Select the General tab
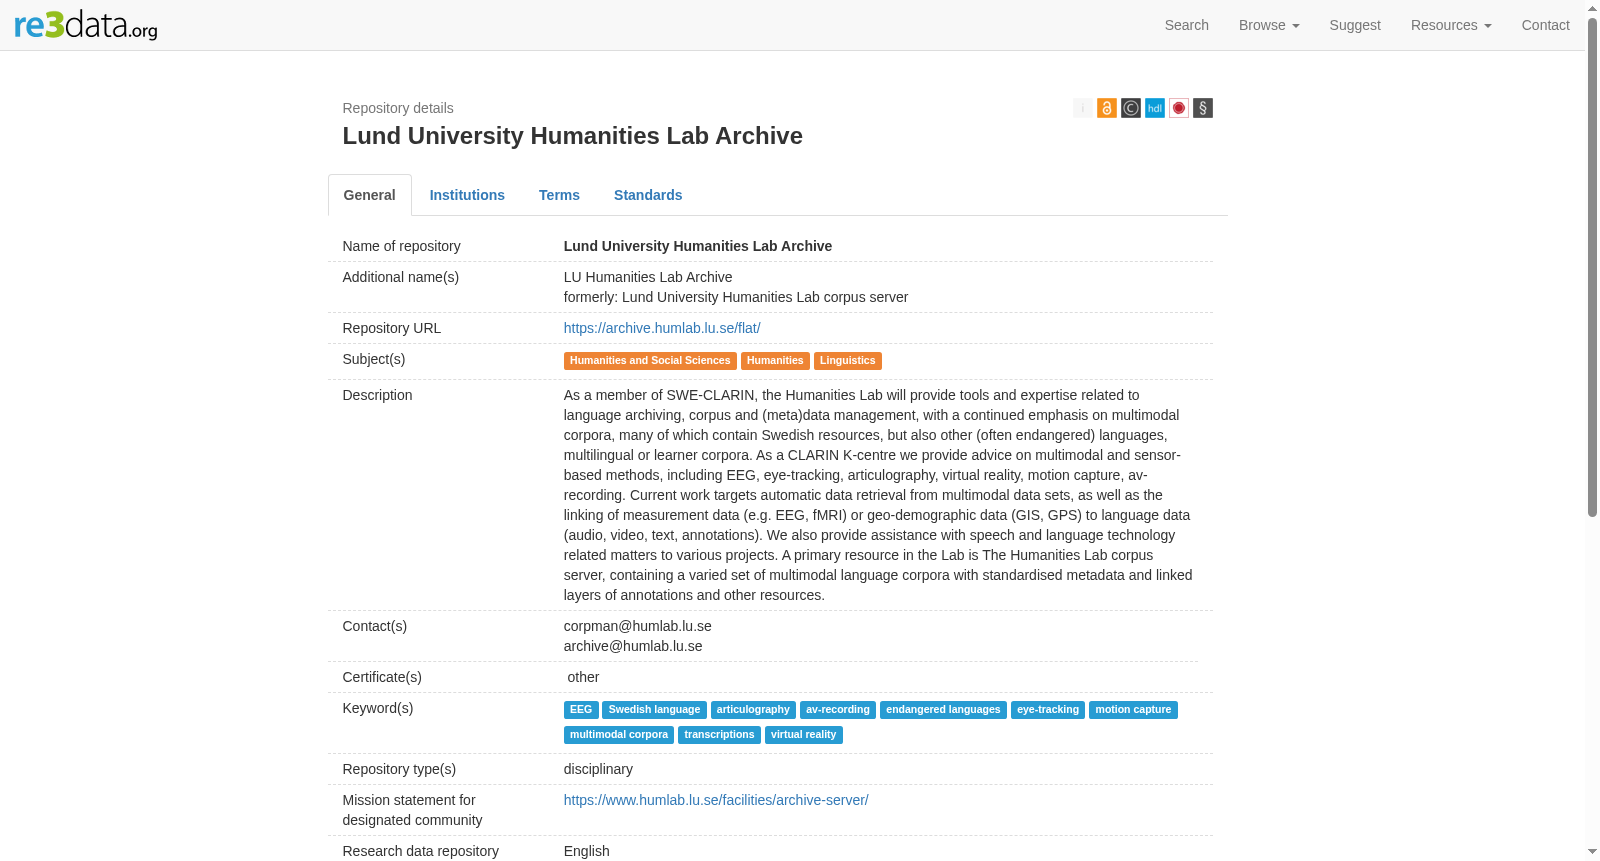Viewport: 1600px width, 861px height. [x=370, y=195]
